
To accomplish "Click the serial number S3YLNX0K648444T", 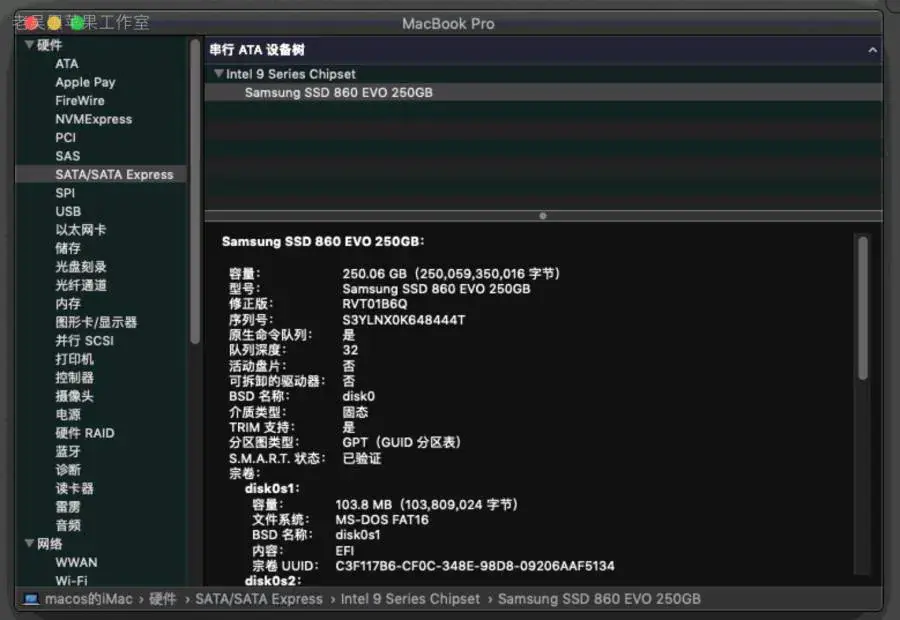I will (404, 320).
